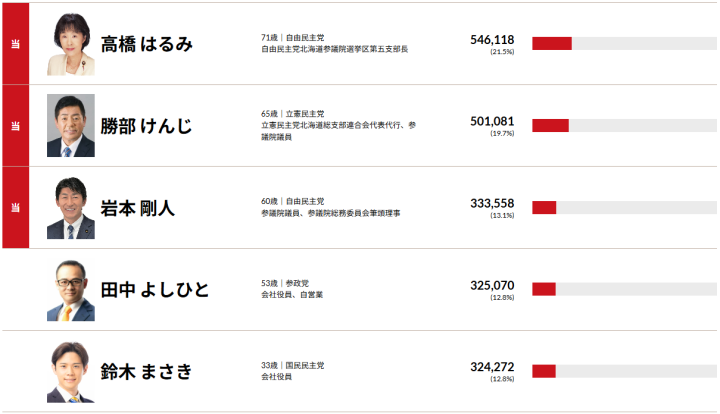This screenshot has width=720, height=414.
Task: Open 鈴木 まさき candidate photo
Action: click(71, 372)
